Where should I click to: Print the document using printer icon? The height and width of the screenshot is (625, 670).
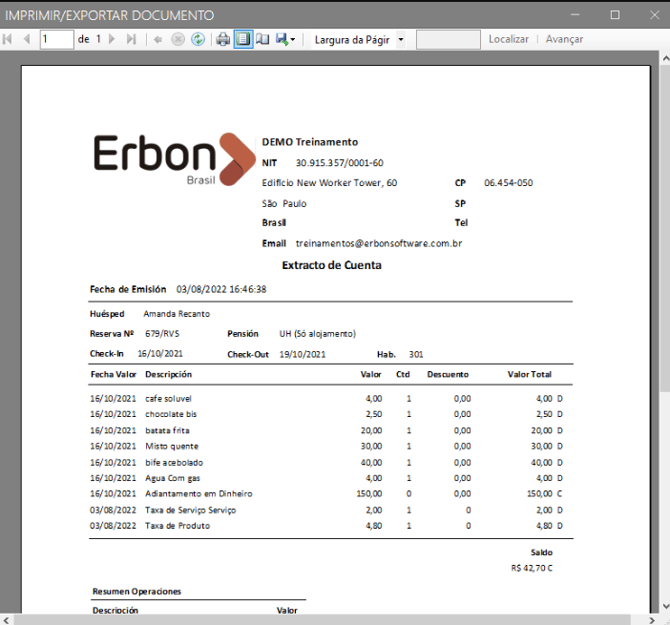(x=223, y=39)
